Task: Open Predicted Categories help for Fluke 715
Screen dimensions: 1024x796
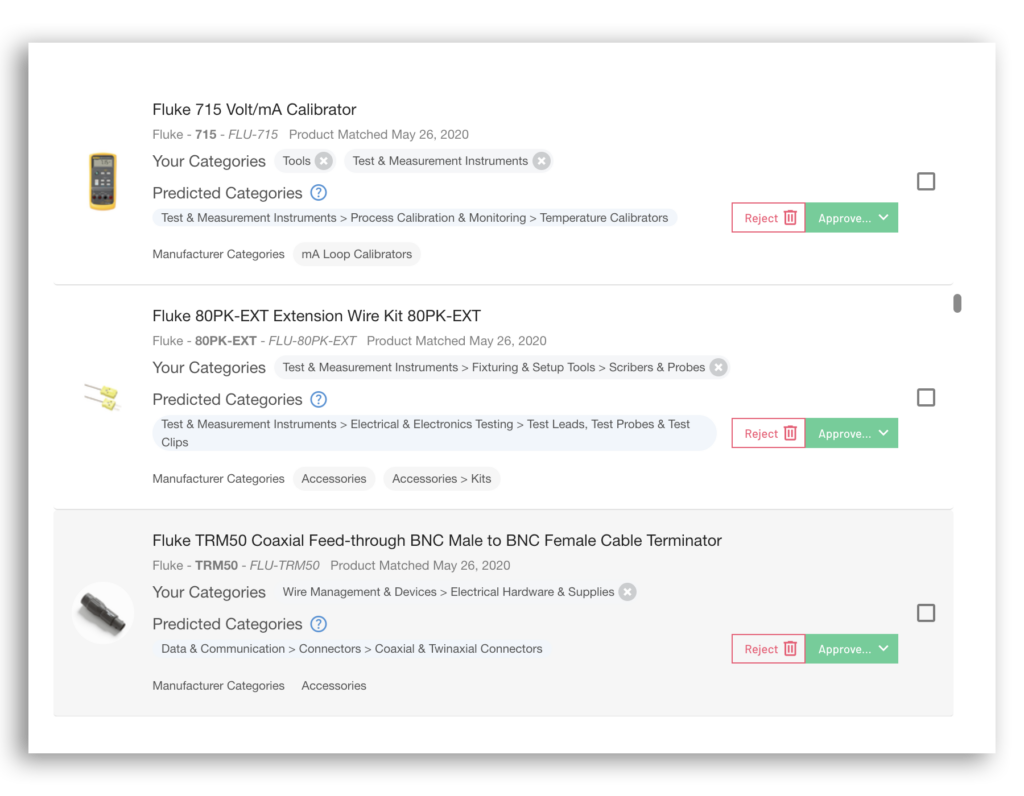Action: tap(318, 193)
